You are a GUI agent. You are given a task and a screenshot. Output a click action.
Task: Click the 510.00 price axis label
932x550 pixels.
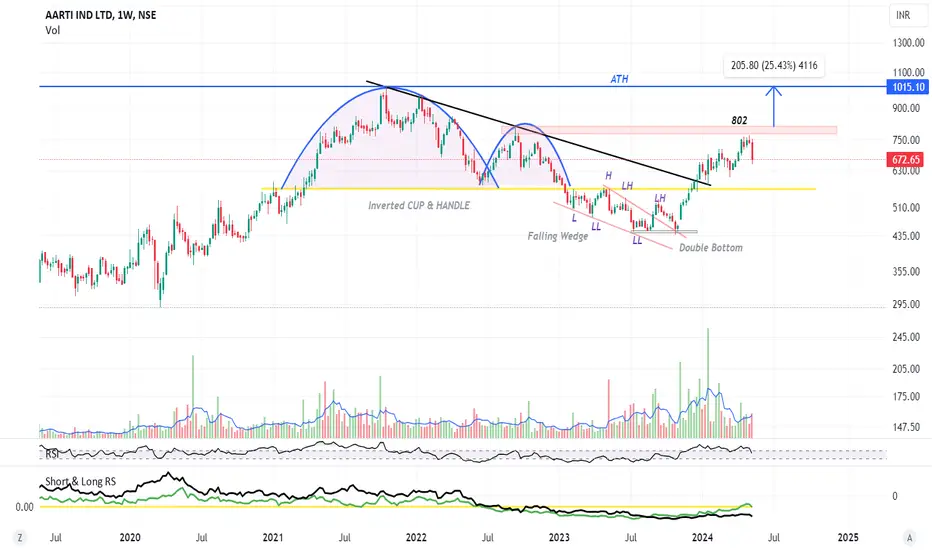click(908, 208)
